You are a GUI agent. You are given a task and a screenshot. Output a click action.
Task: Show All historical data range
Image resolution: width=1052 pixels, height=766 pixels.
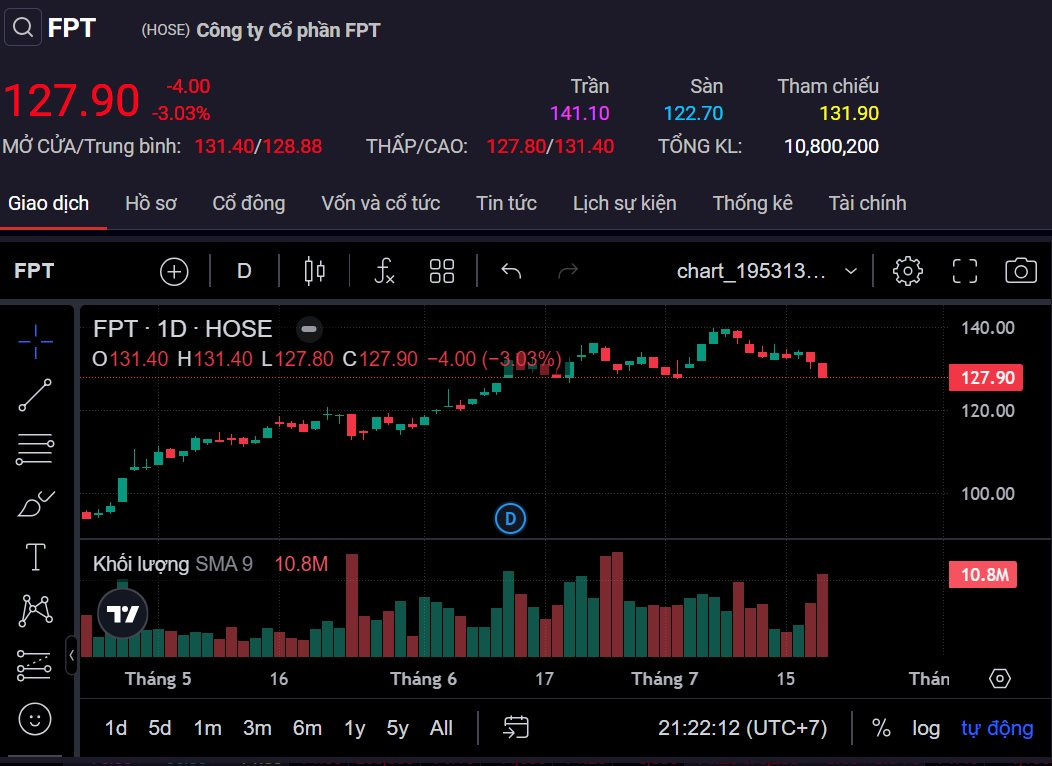(x=441, y=728)
